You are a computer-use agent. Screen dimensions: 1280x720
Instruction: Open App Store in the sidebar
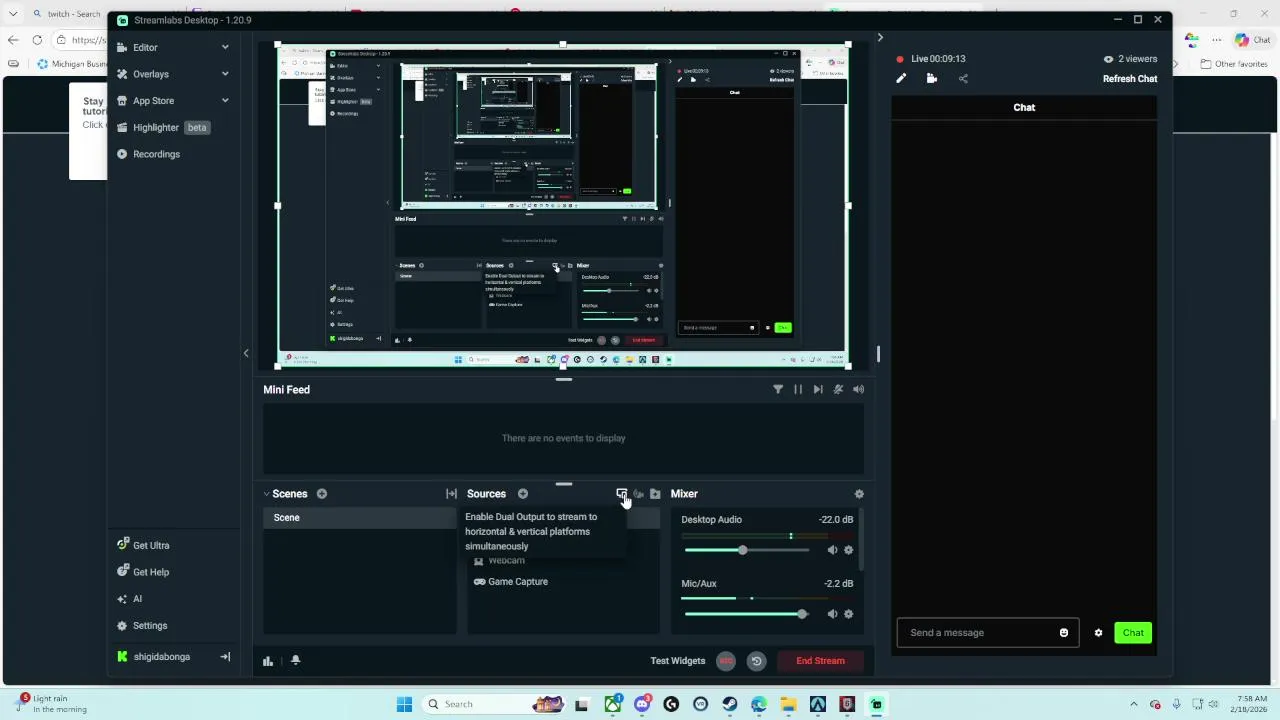point(153,101)
